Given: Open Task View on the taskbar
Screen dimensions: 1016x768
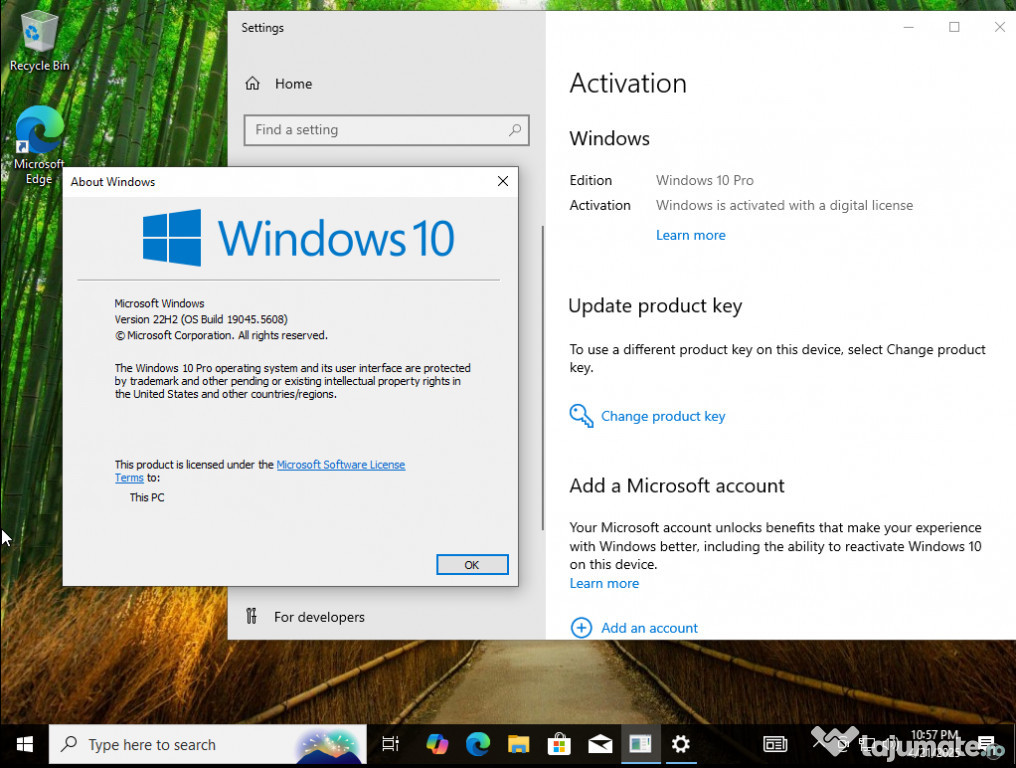Looking at the screenshot, I should pos(390,745).
